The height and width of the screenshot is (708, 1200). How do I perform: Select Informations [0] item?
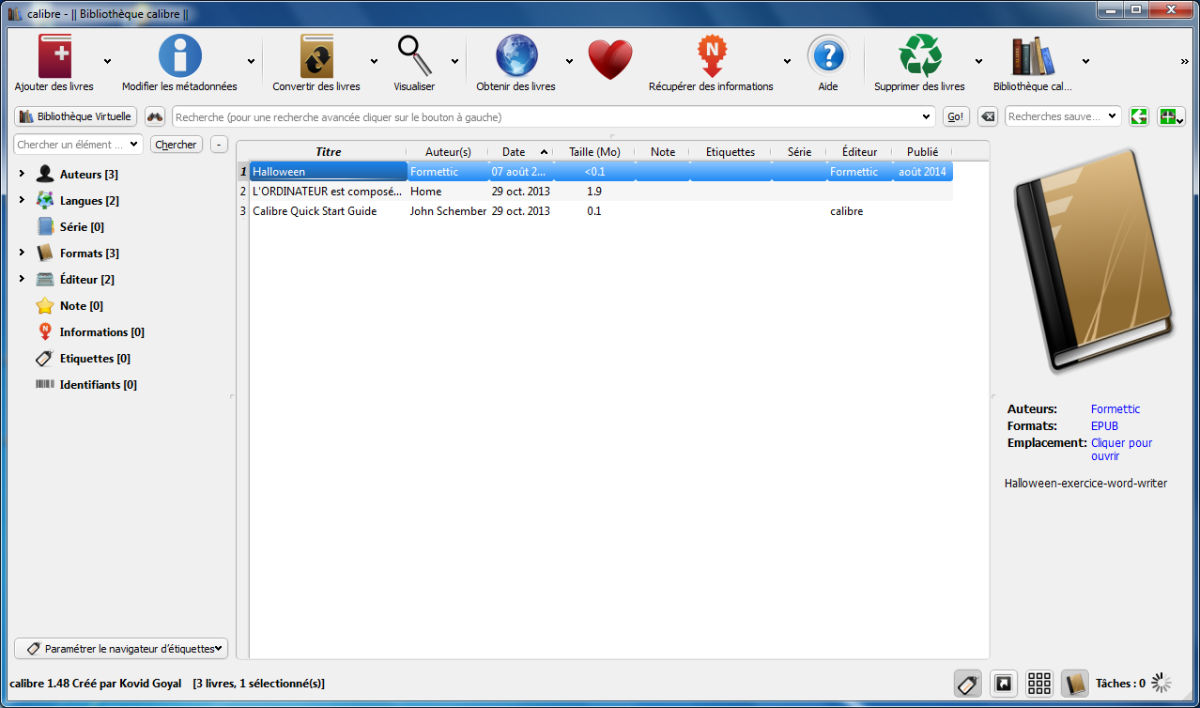[90, 332]
